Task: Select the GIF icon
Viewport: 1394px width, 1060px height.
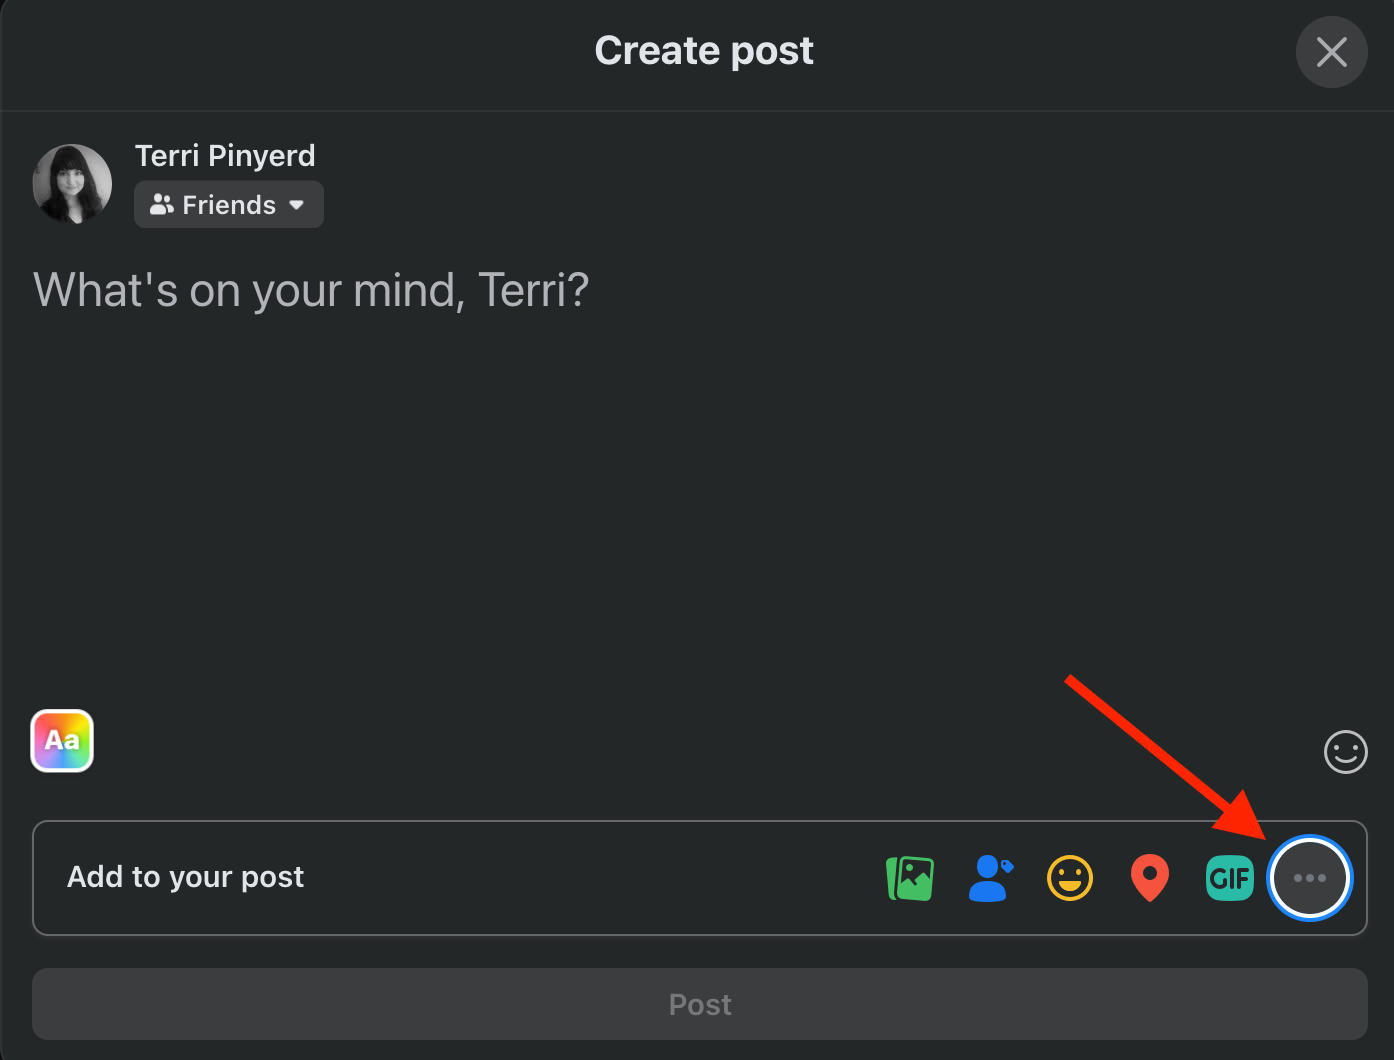Action: pos(1230,878)
